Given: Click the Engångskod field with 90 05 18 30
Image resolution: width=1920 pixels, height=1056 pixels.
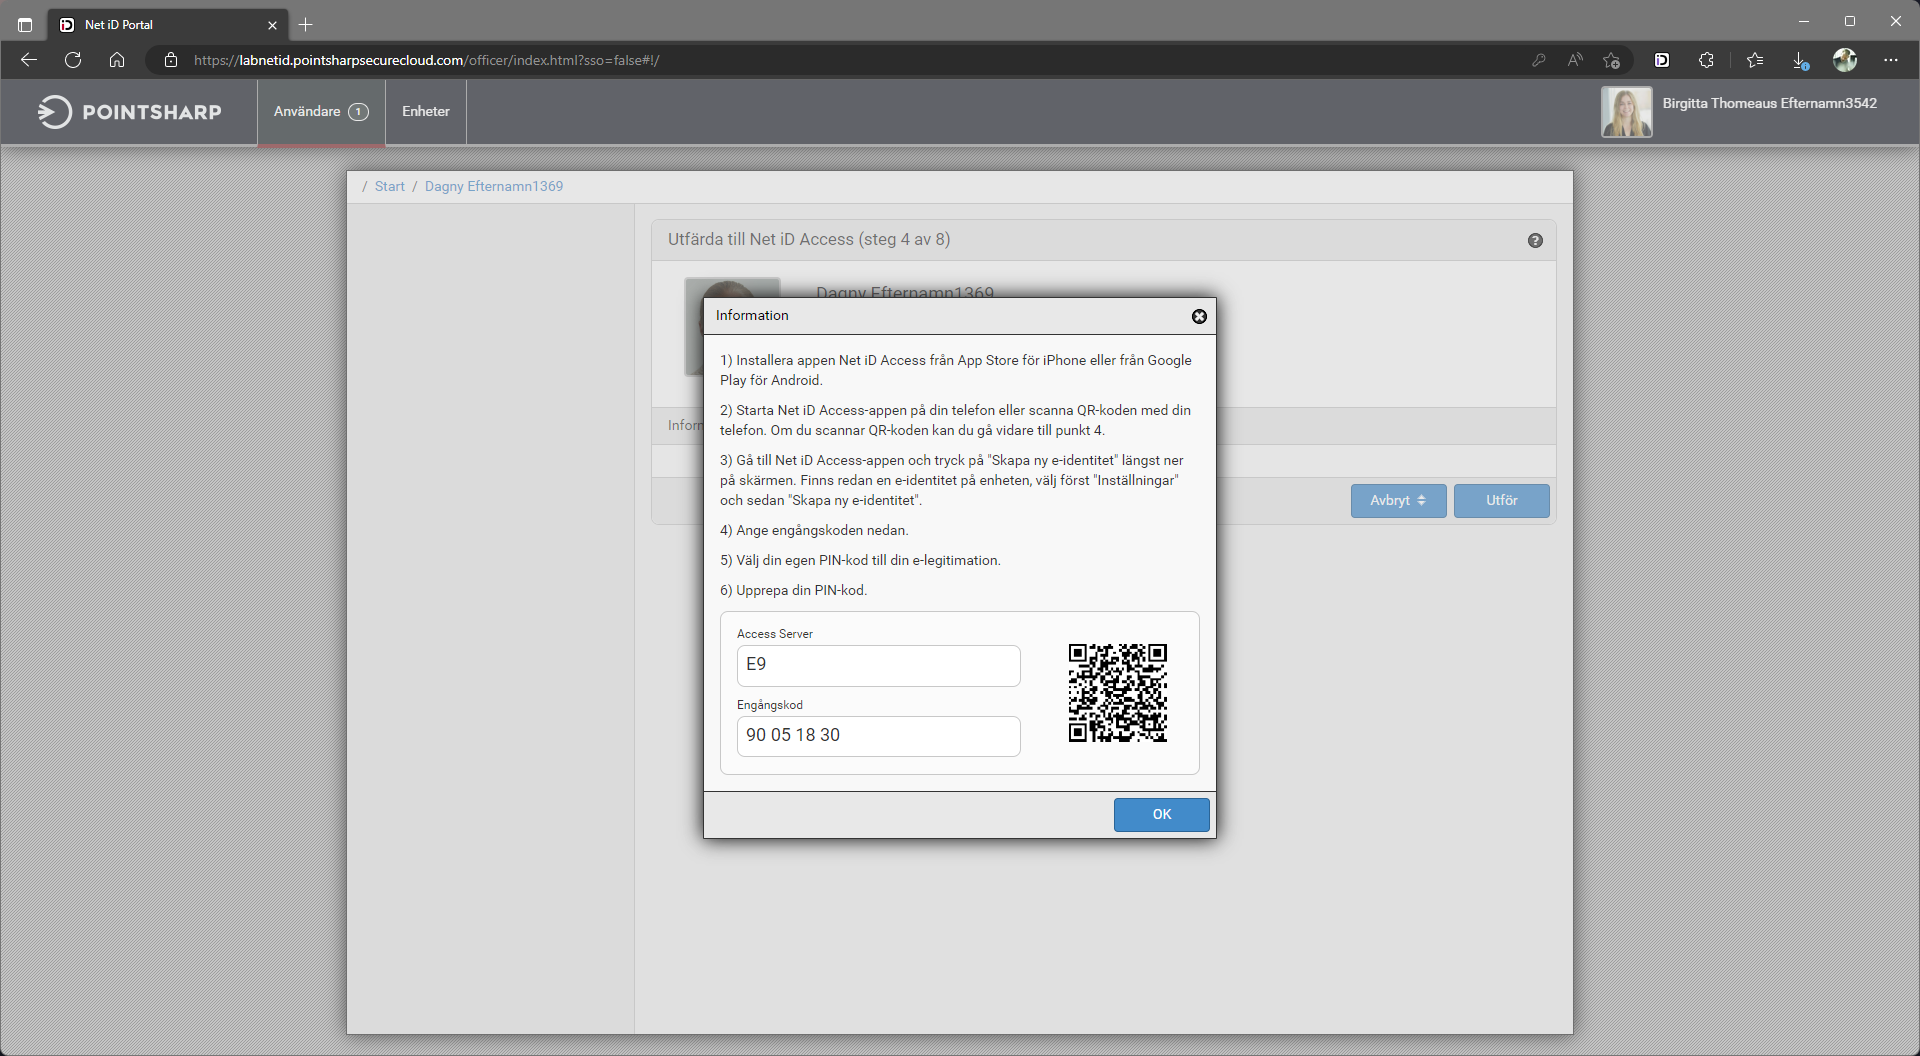Looking at the screenshot, I should 878,736.
